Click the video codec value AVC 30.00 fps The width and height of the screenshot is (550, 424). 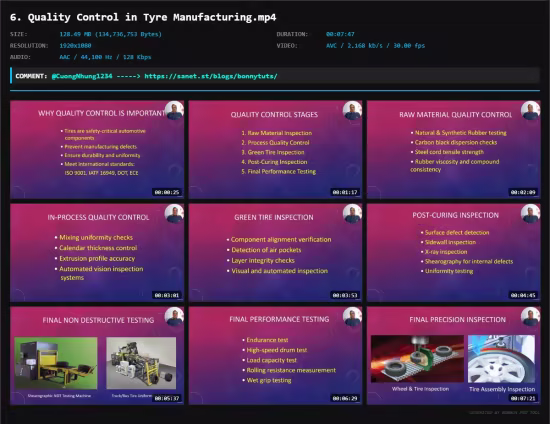tap(375, 46)
